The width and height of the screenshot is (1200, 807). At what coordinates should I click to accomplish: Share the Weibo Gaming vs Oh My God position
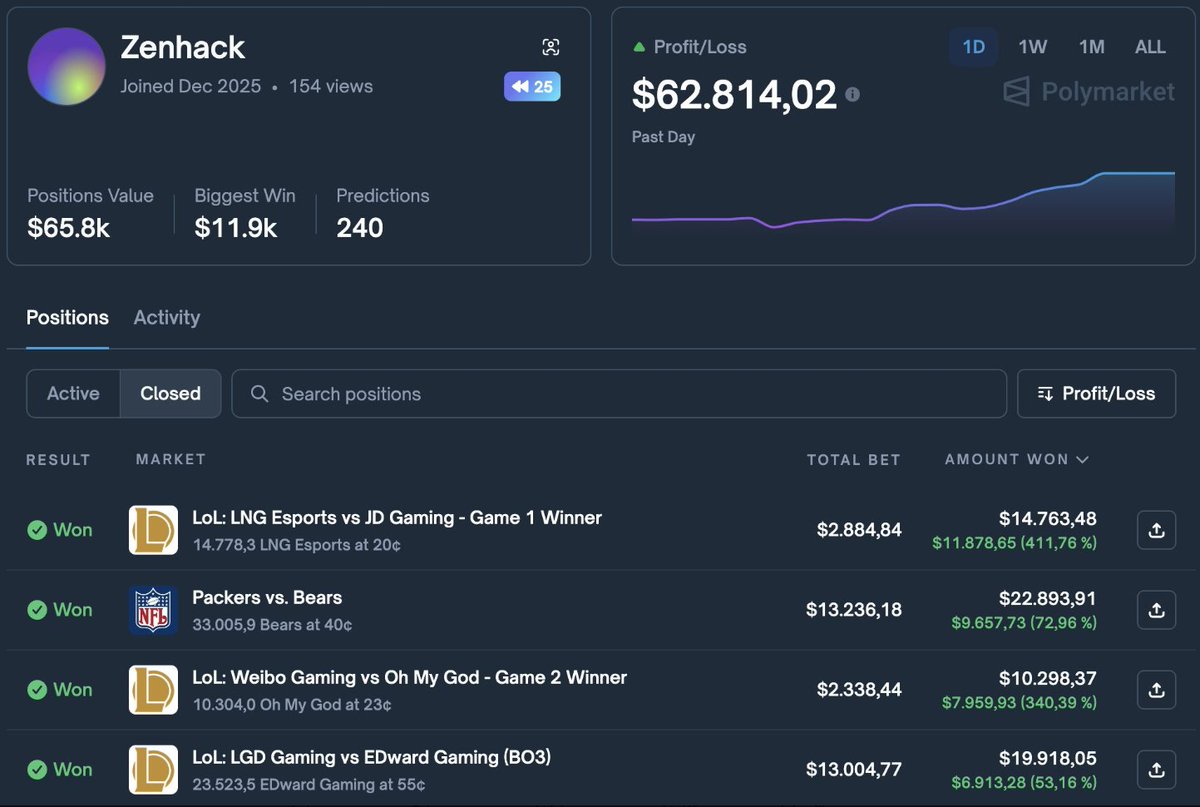(x=1156, y=690)
